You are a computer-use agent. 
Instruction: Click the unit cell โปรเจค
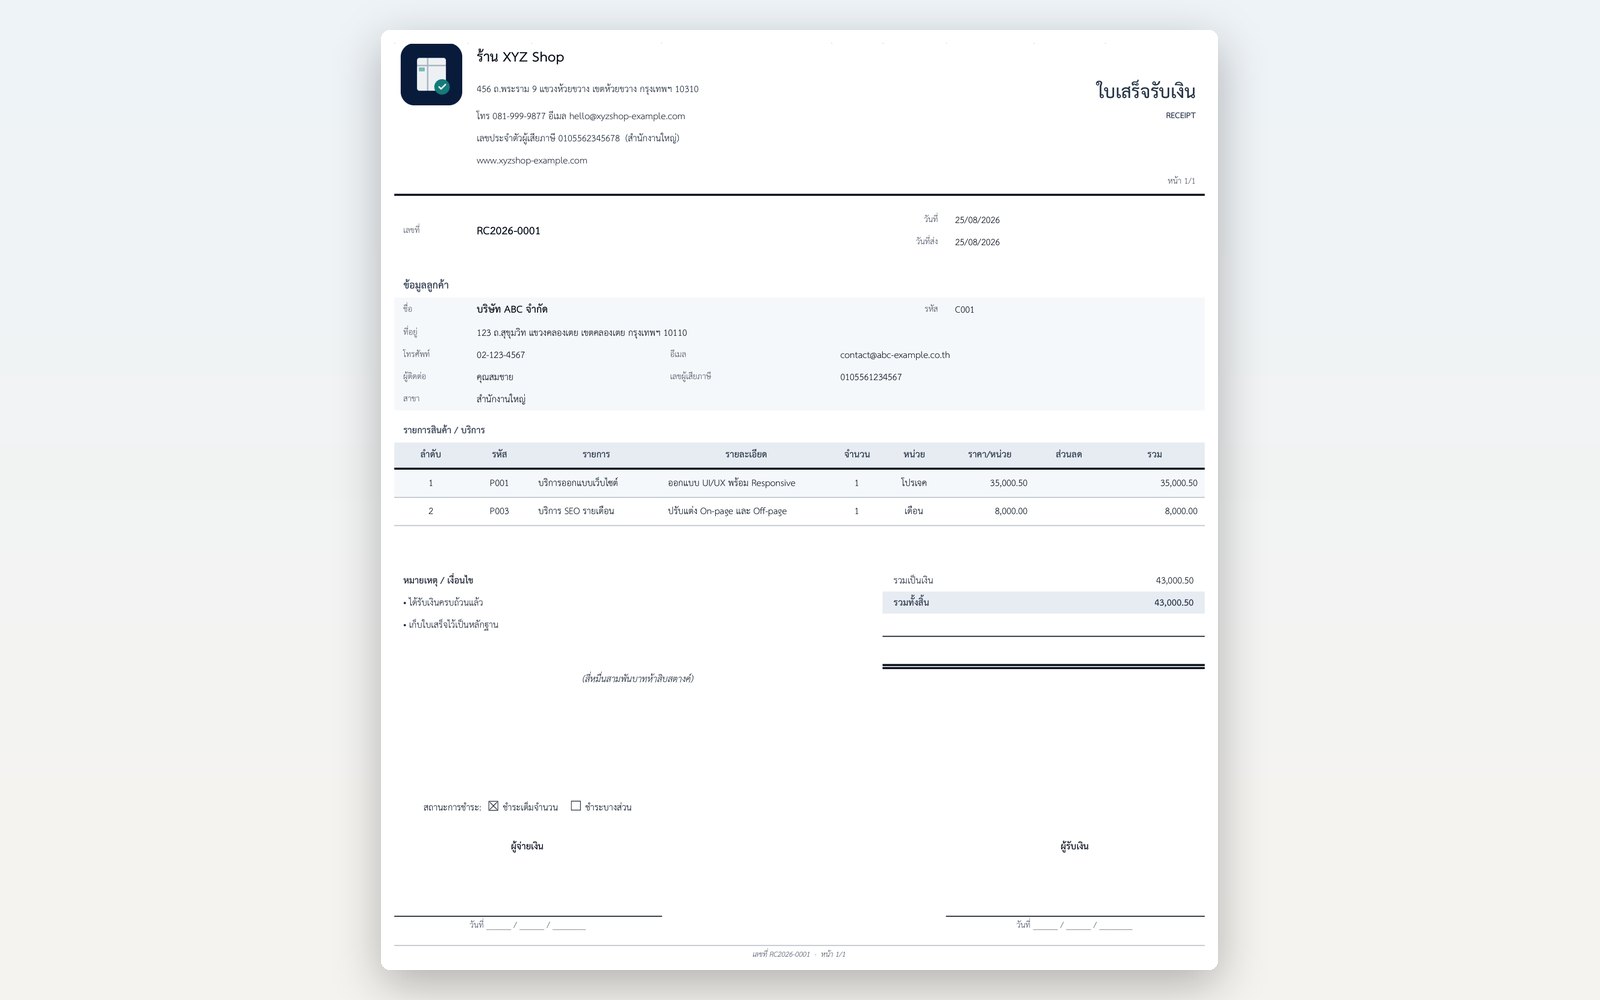913,483
